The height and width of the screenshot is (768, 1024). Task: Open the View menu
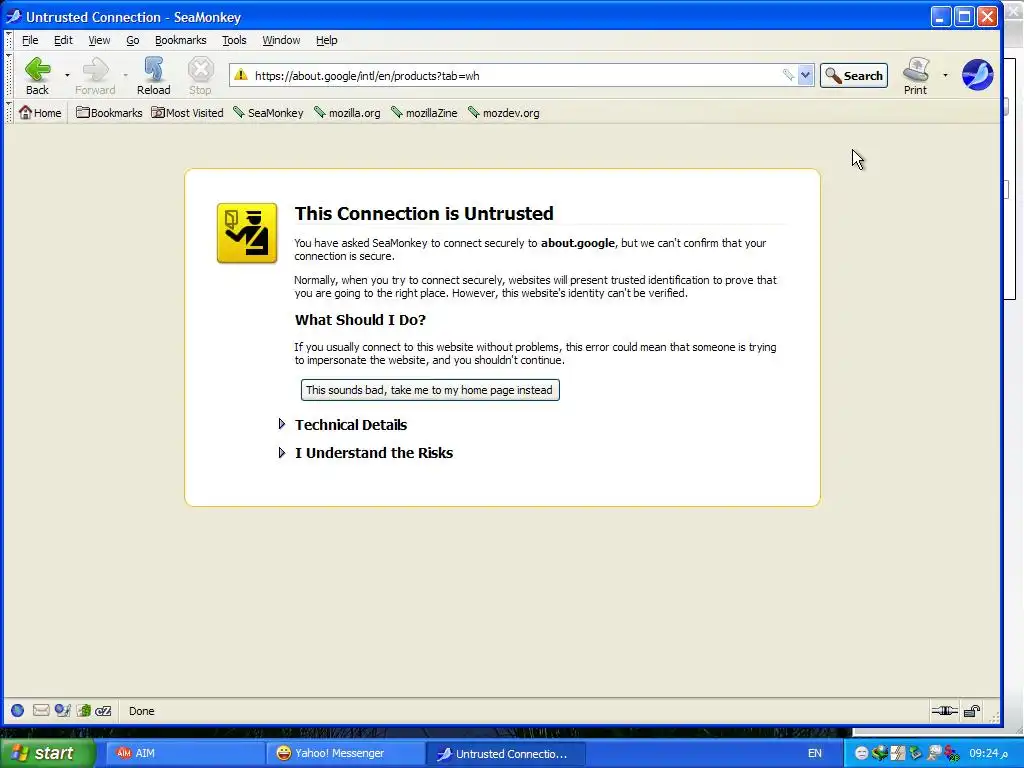click(x=99, y=40)
